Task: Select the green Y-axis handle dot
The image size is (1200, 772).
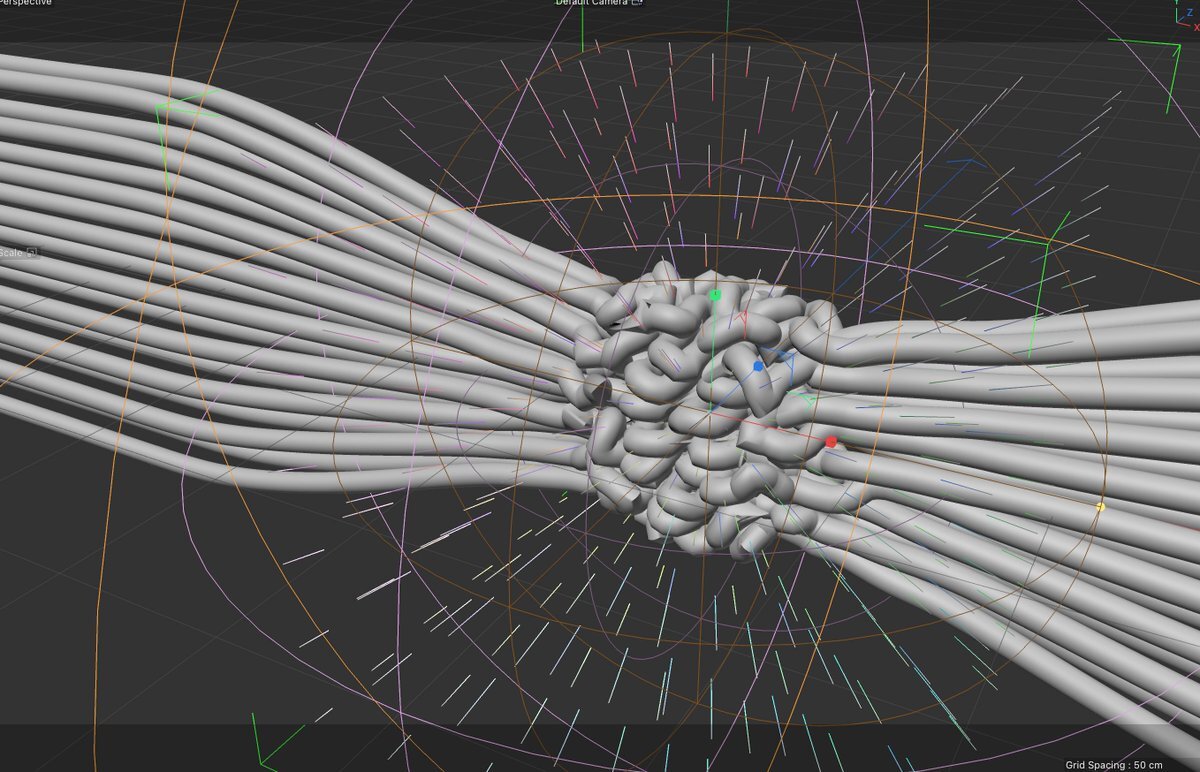Action: pyautogui.click(x=715, y=295)
